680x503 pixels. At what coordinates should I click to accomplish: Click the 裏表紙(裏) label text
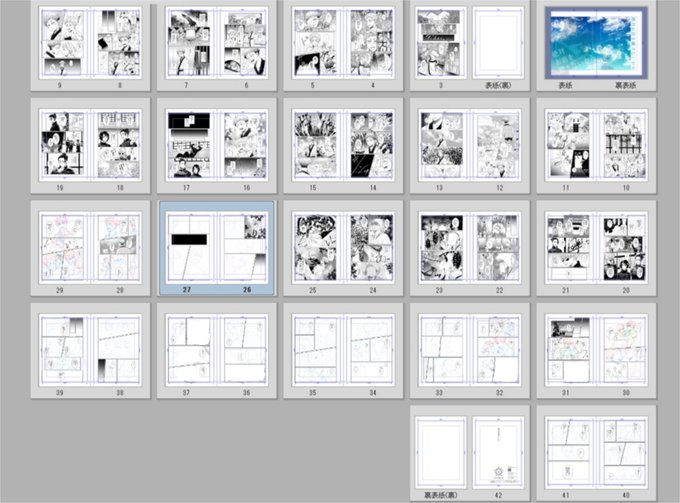tap(440, 495)
